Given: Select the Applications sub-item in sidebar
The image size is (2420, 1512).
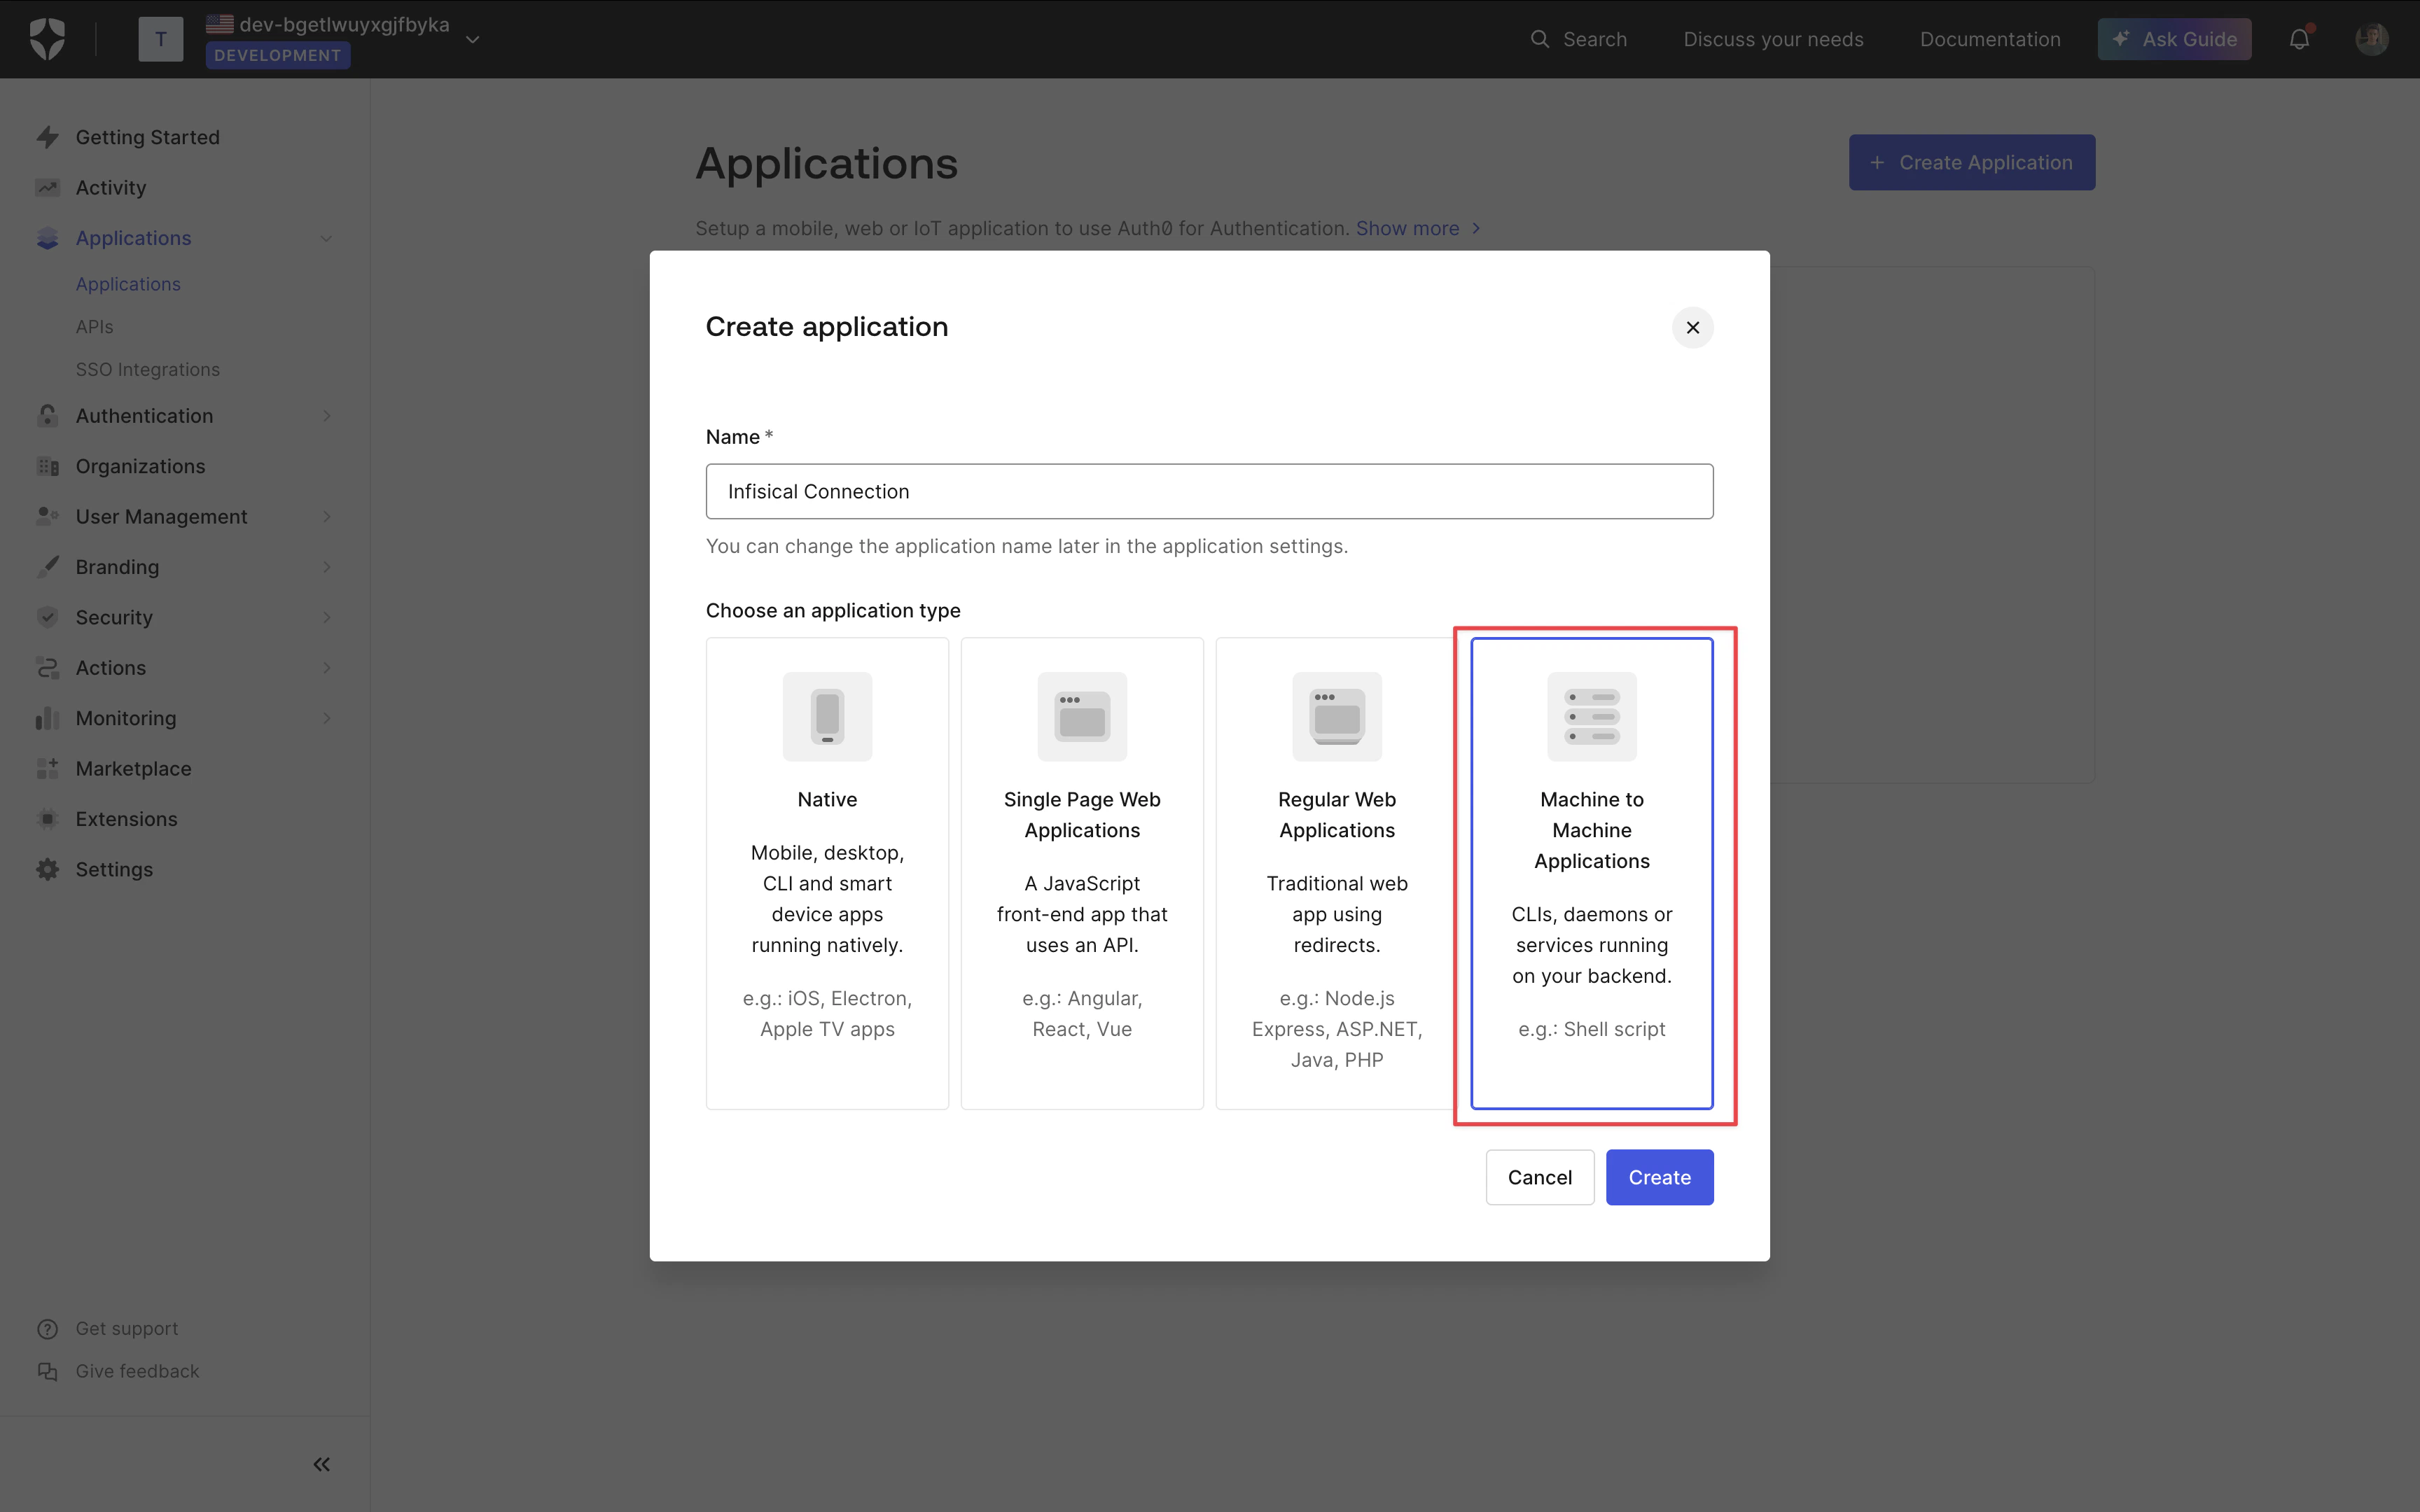Looking at the screenshot, I should tap(128, 284).
